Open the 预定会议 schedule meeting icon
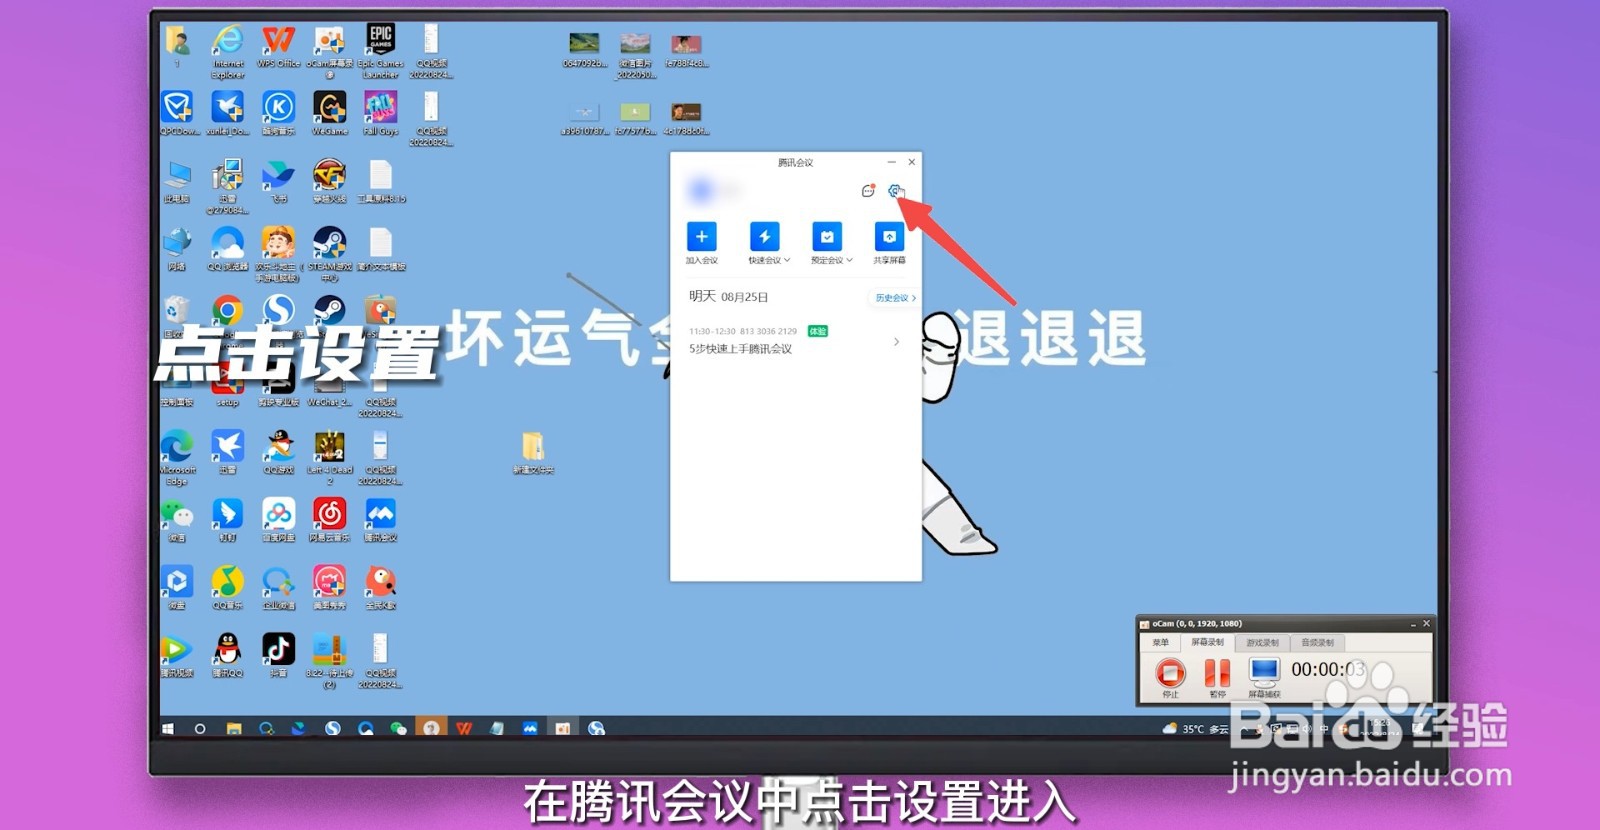The height and width of the screenshot is (830, 1600). coord(827,237)
